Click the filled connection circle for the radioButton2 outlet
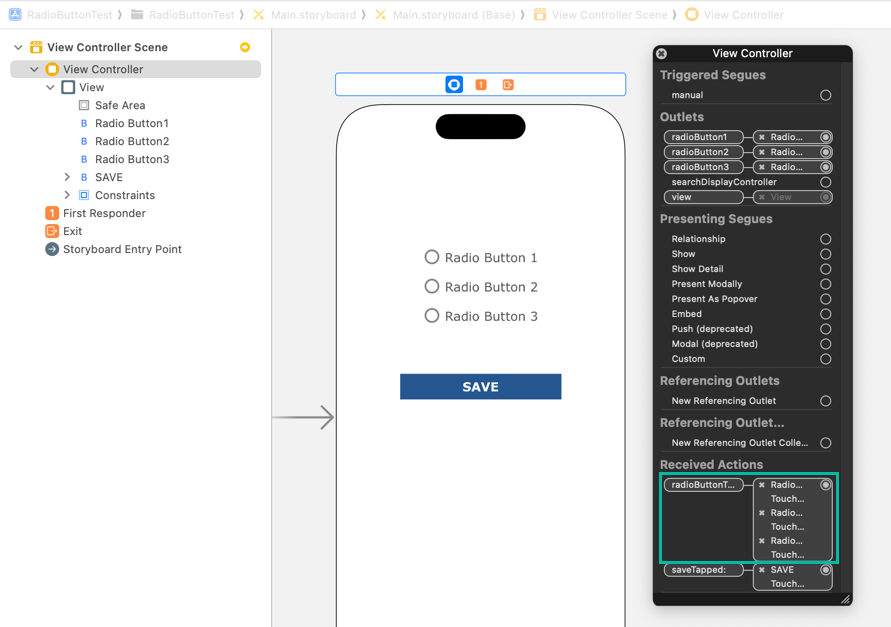 pos(825,152)
